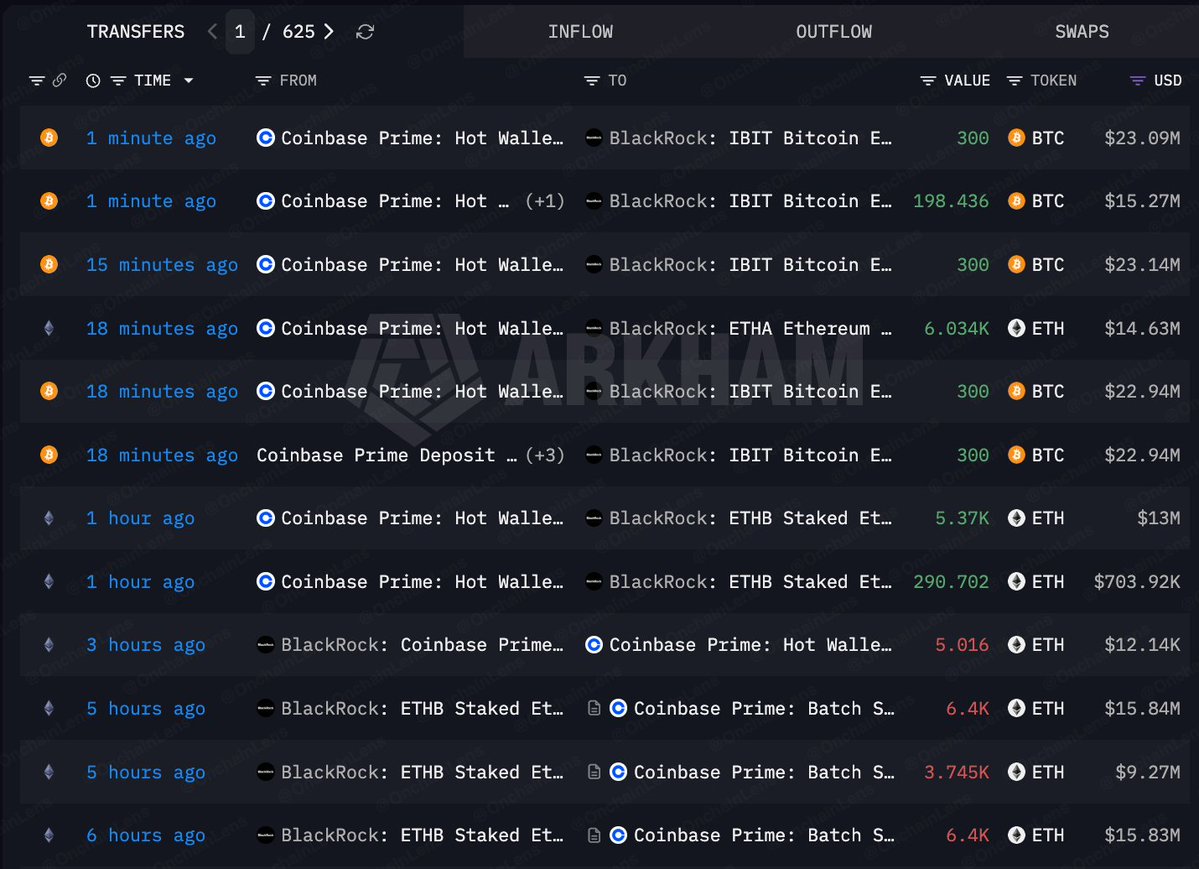Switch to the SWAPS tab
The height and width of the screenshot is (869, 1199).
1082,31
